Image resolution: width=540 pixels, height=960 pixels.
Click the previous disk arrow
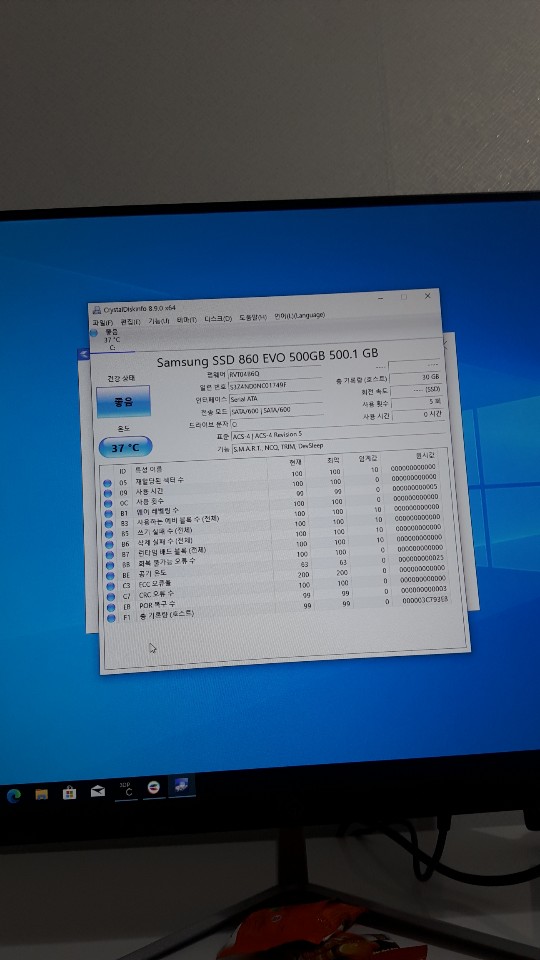pyautogui.click(x=84, y=354)
